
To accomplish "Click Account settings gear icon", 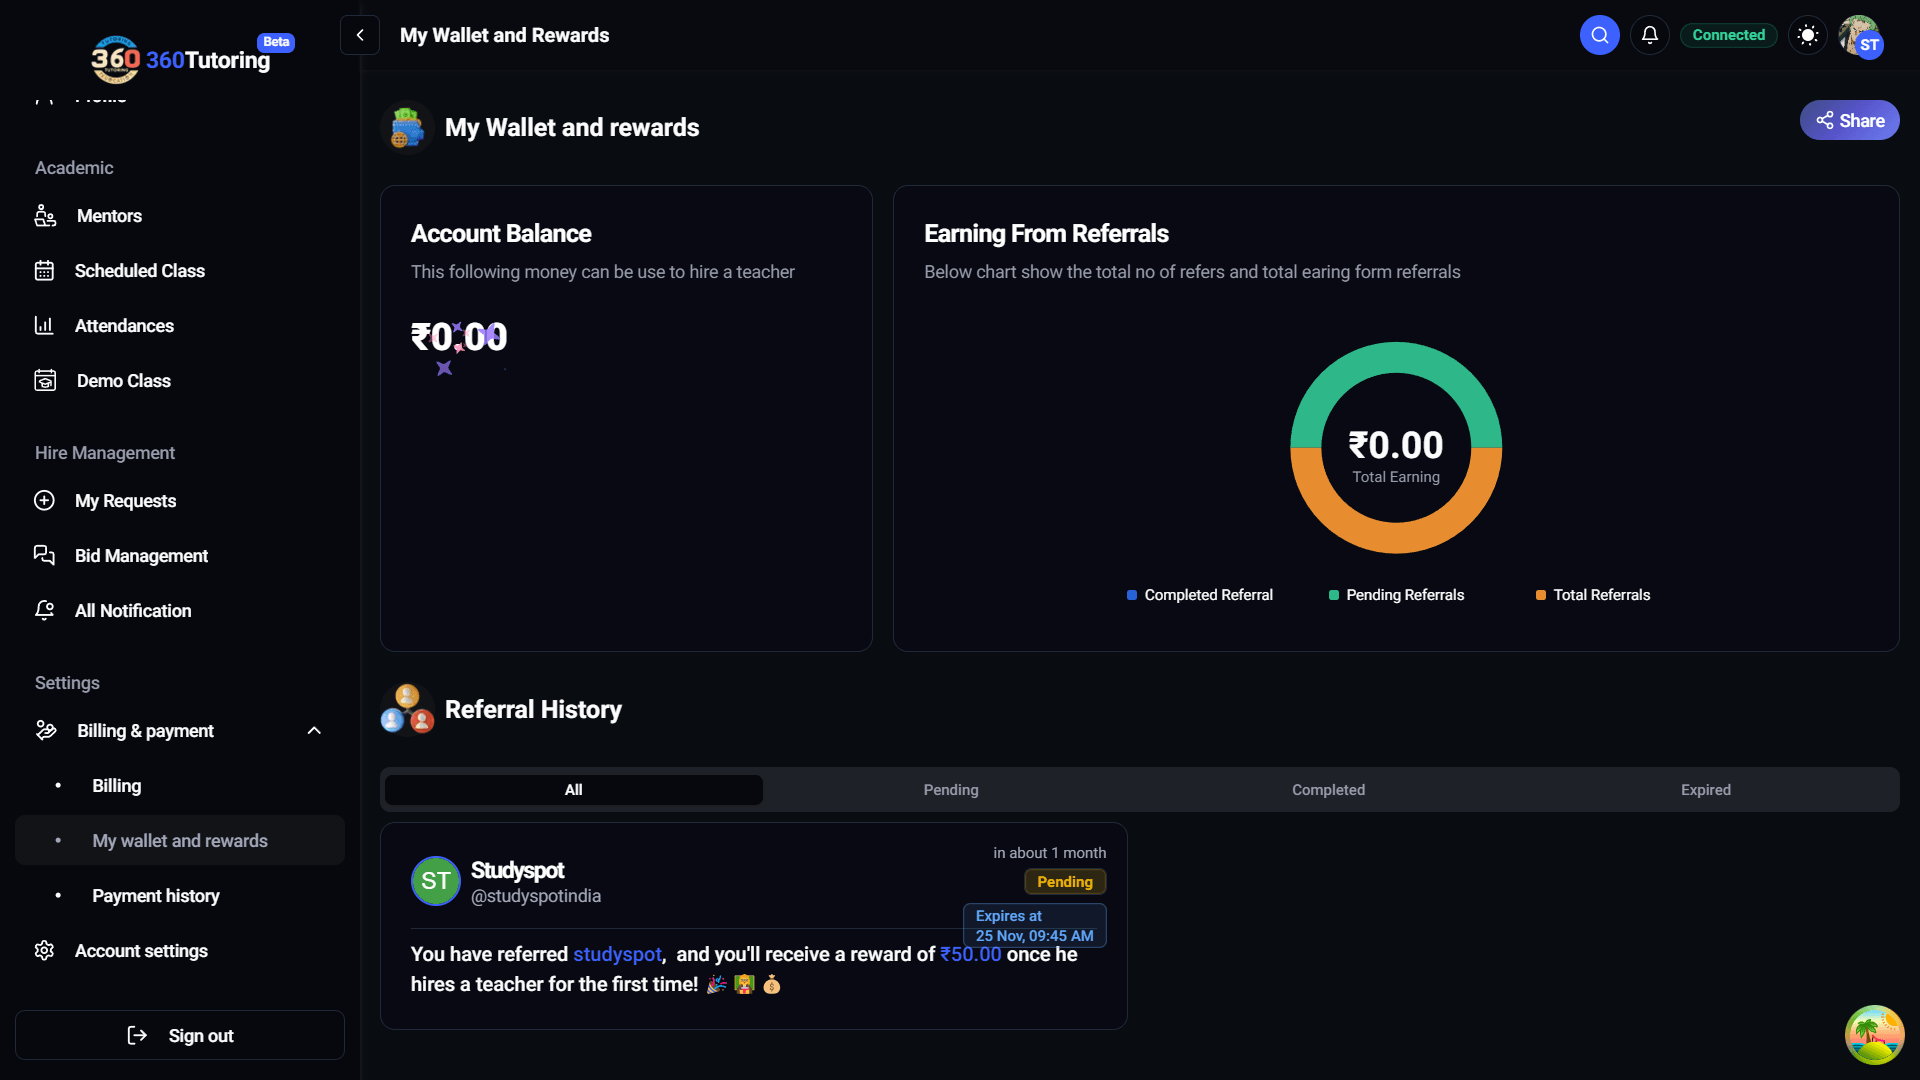I will [x=44, y=951].
